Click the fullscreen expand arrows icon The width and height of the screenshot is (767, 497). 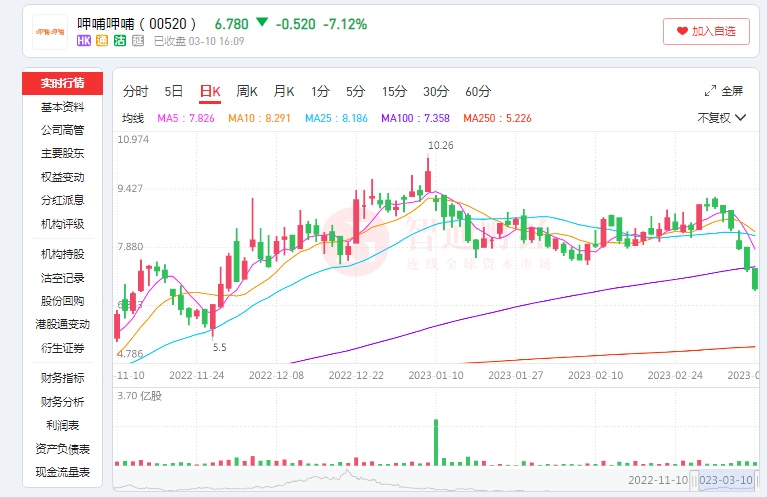tap(711, 91)
